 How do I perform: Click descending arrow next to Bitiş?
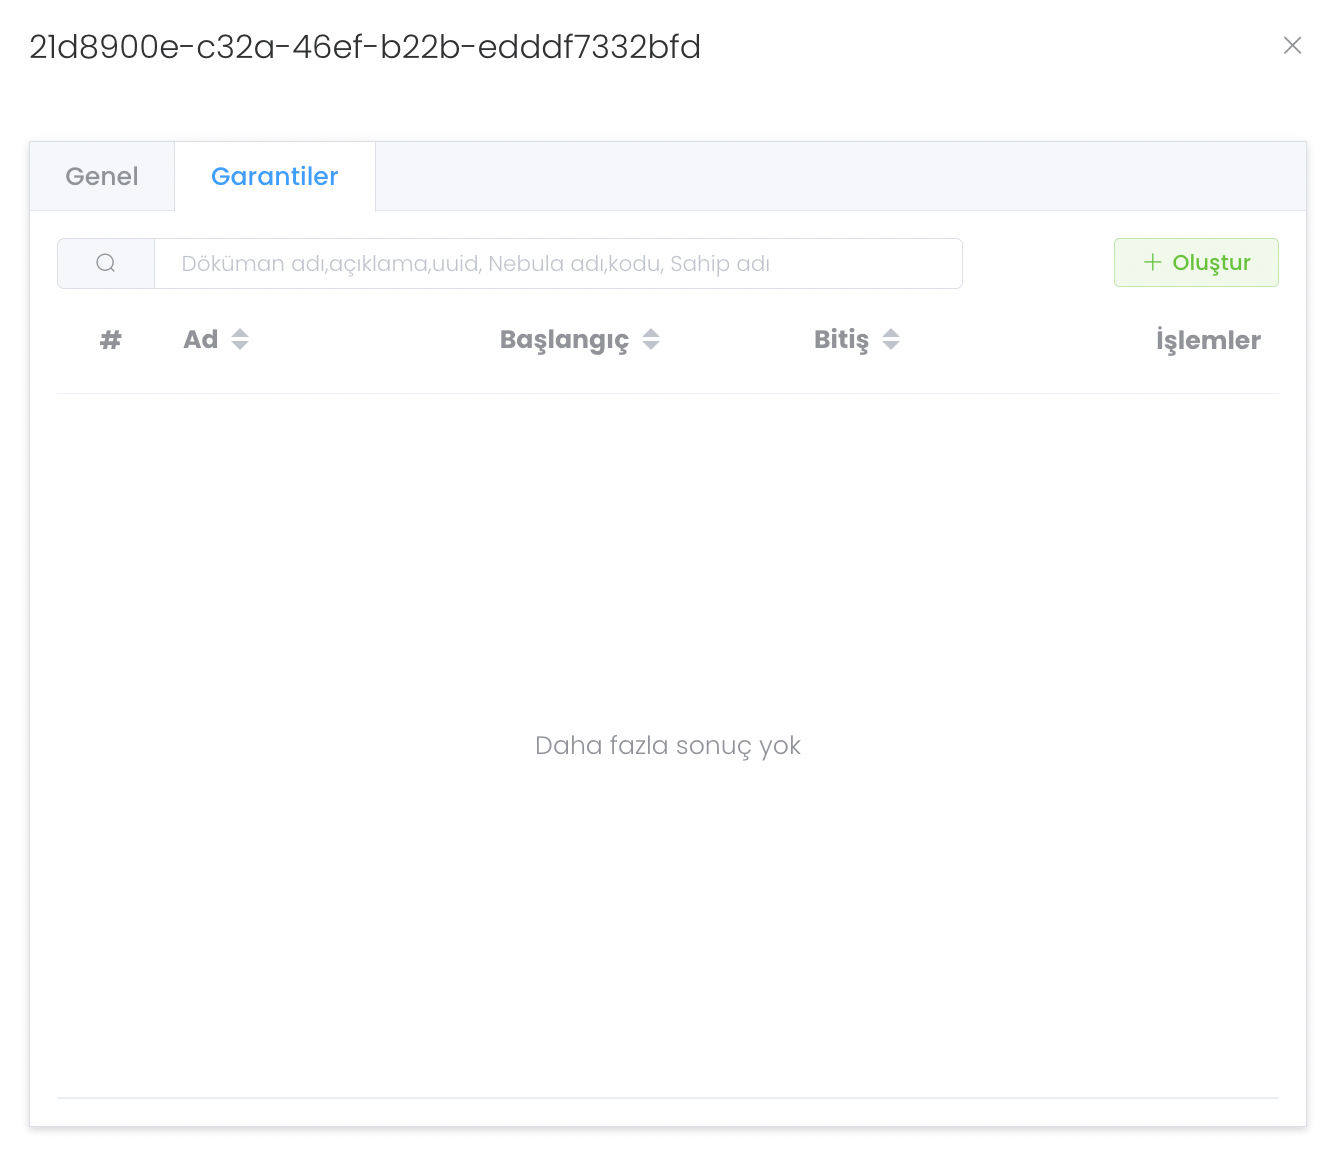click(891, 346)
